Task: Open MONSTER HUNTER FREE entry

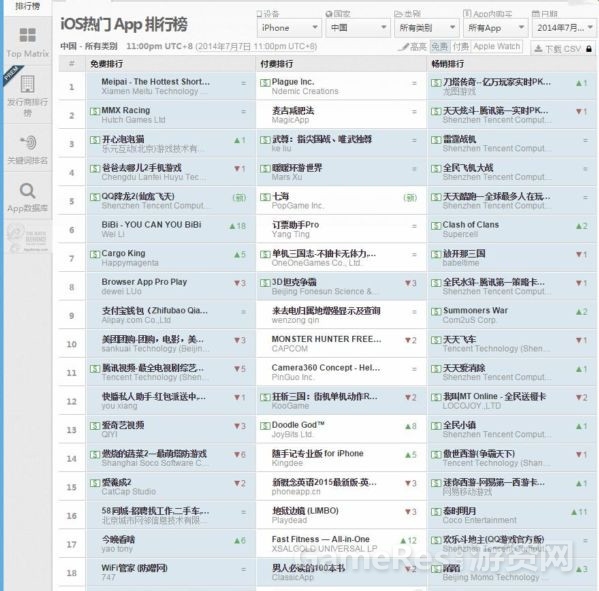Action: [326, 339]
